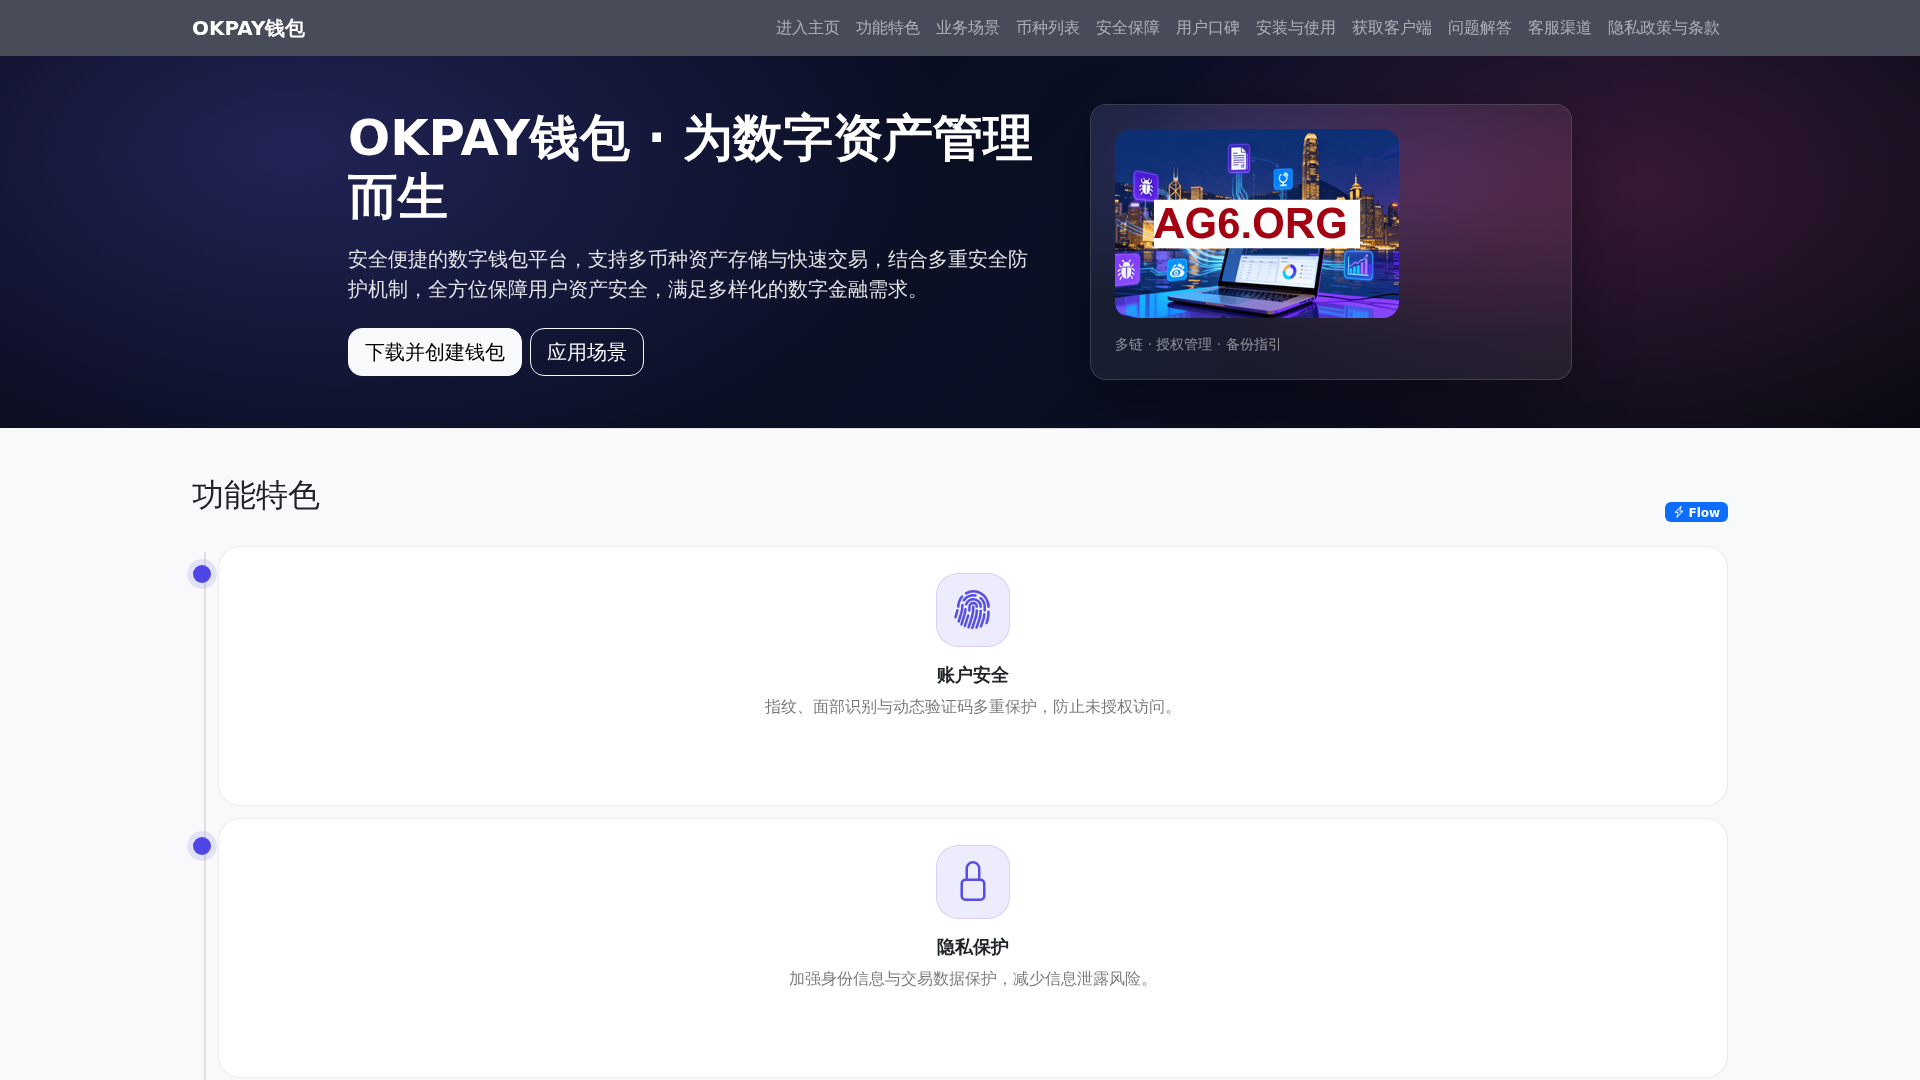Click the description starting 加强身份信息
This screenshot has width=1920, height=1080.
click(x=973, y=979)
